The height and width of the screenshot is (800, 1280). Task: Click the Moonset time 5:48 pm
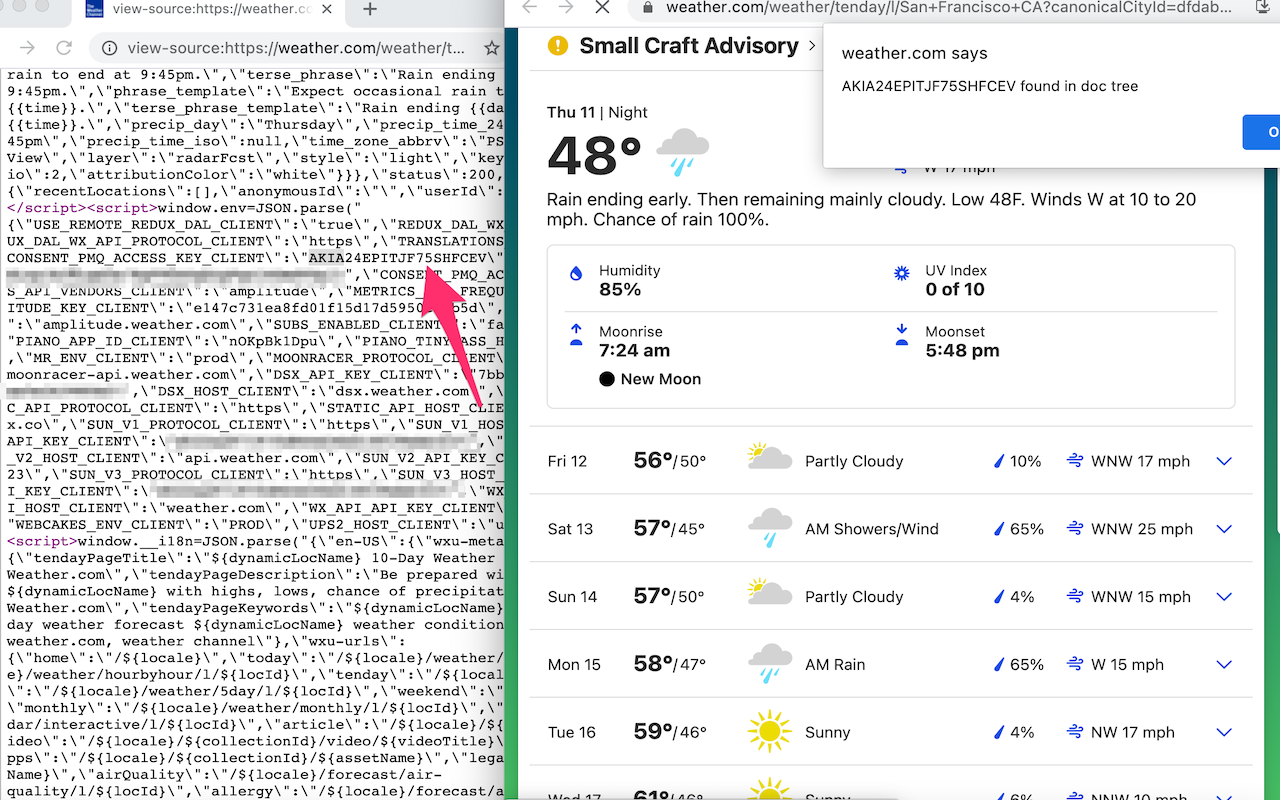(x=962, y=351)
